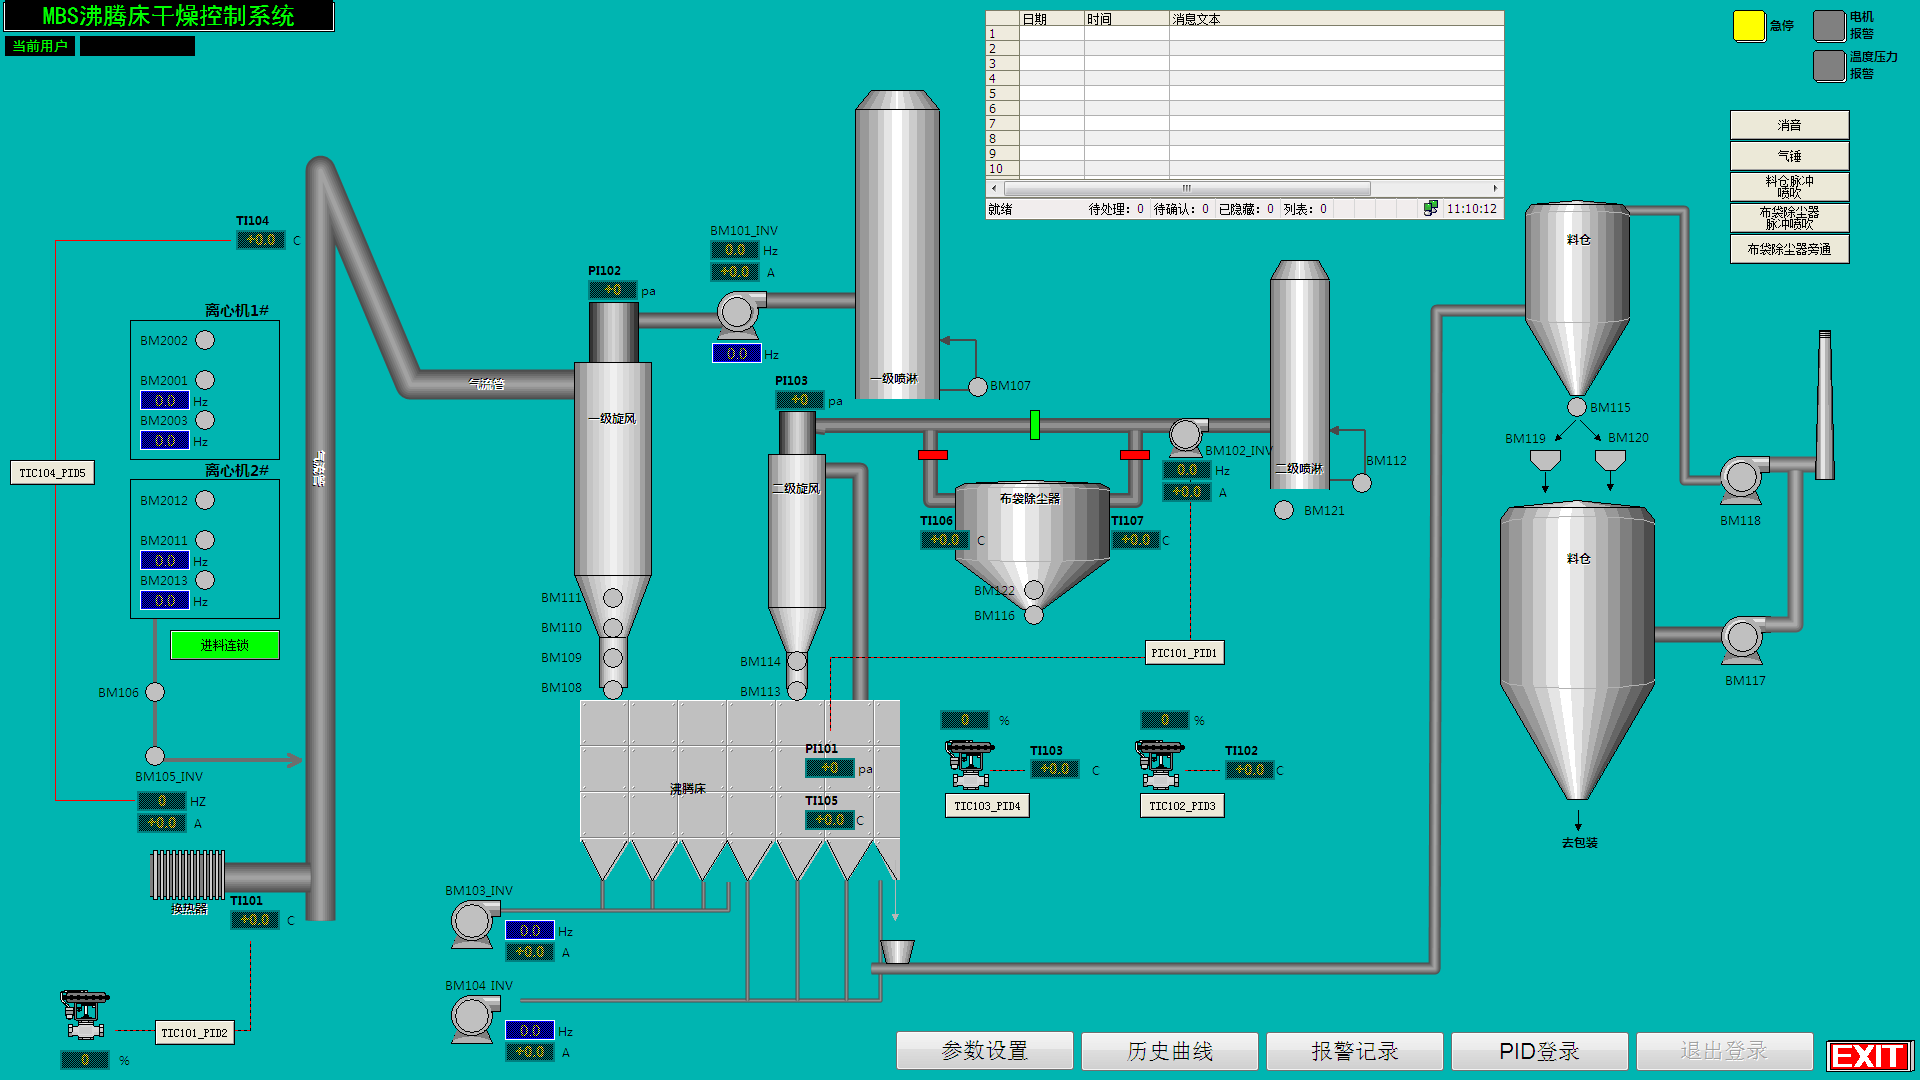Open the TIC103_PID4 control valve icon

coord(970,765)
